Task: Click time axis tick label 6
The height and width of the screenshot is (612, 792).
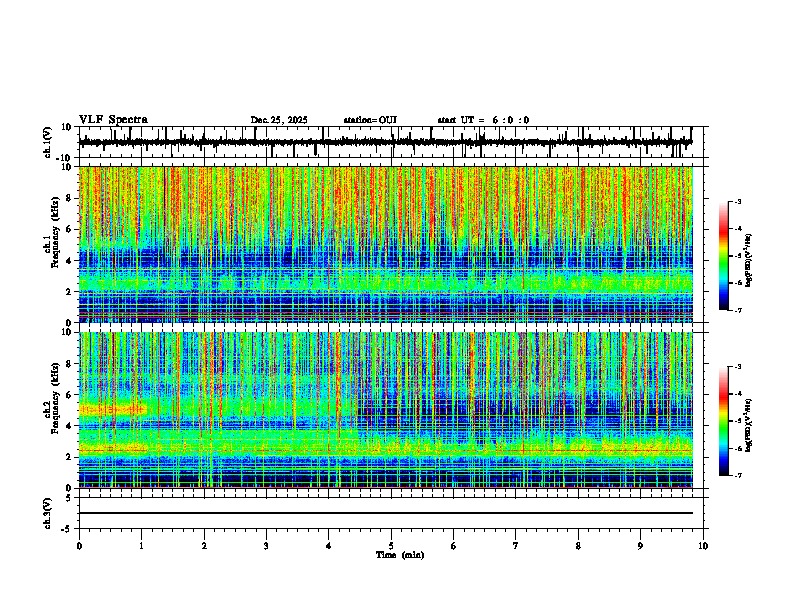Action: click(454, 546)
